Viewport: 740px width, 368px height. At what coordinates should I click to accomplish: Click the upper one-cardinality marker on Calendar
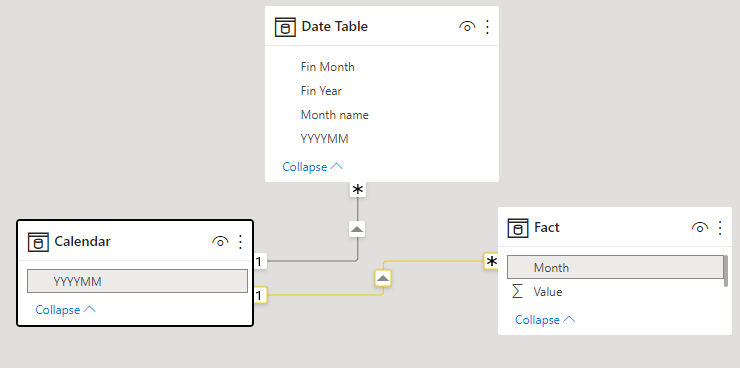[260, 261]
